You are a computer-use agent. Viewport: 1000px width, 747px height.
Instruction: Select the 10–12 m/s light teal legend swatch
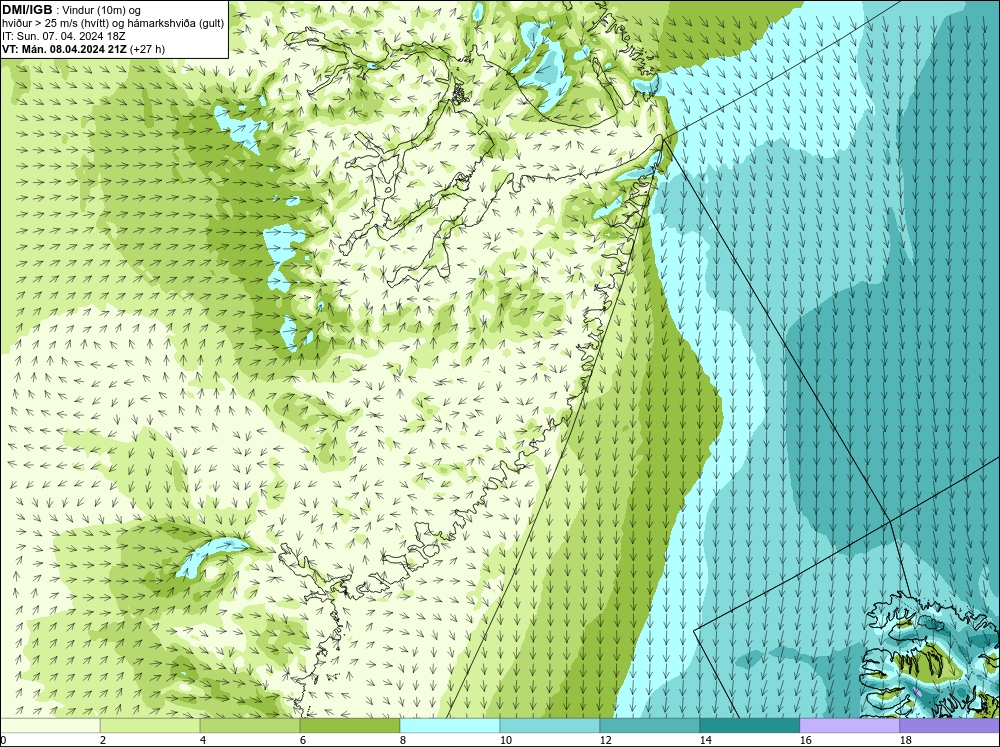(x=550, y=726)
